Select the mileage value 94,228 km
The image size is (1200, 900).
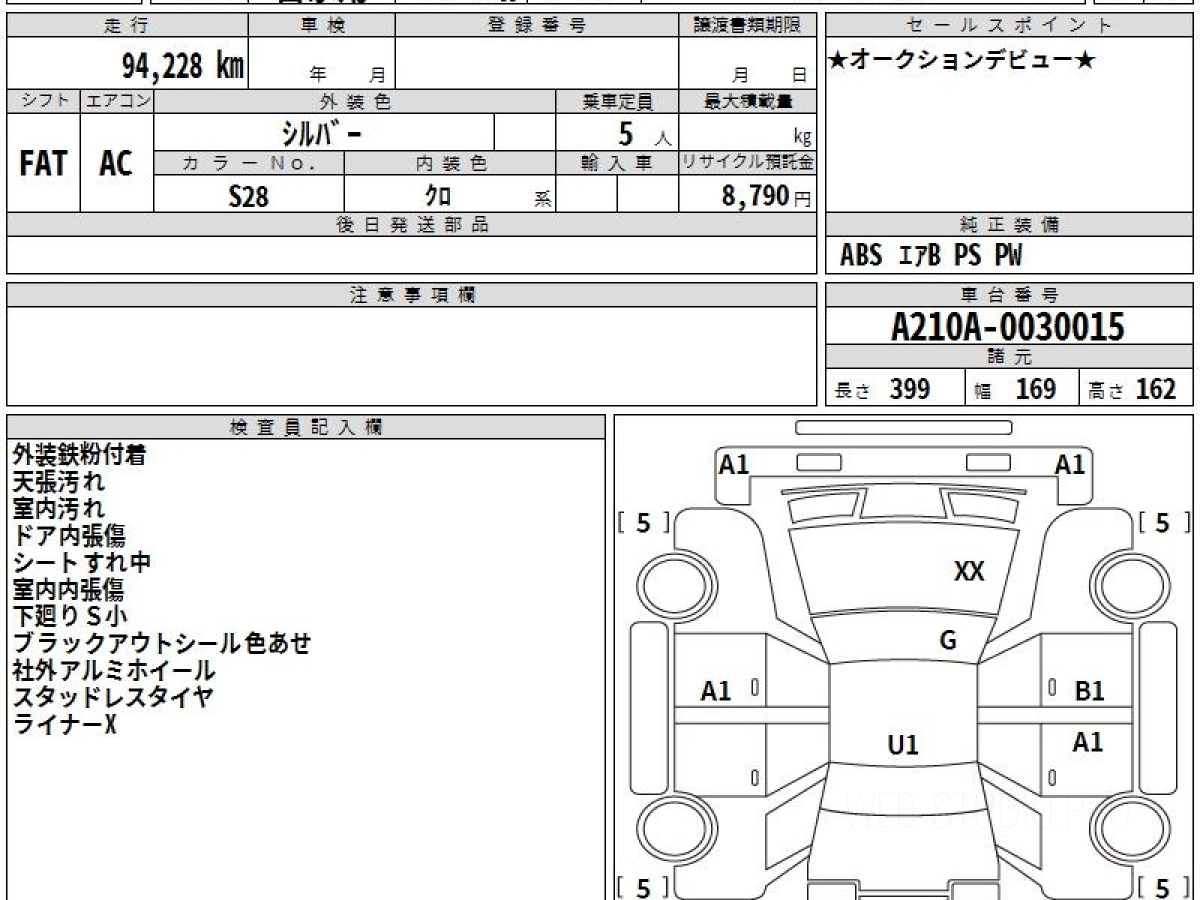tap(183, 66)
